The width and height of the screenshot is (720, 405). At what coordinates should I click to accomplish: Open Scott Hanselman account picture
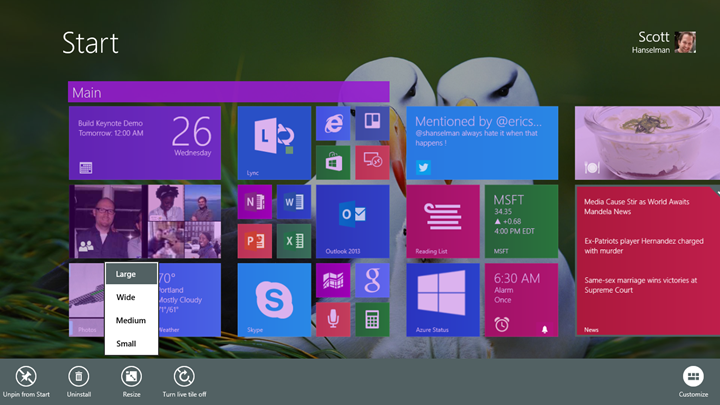coord(685,42)
